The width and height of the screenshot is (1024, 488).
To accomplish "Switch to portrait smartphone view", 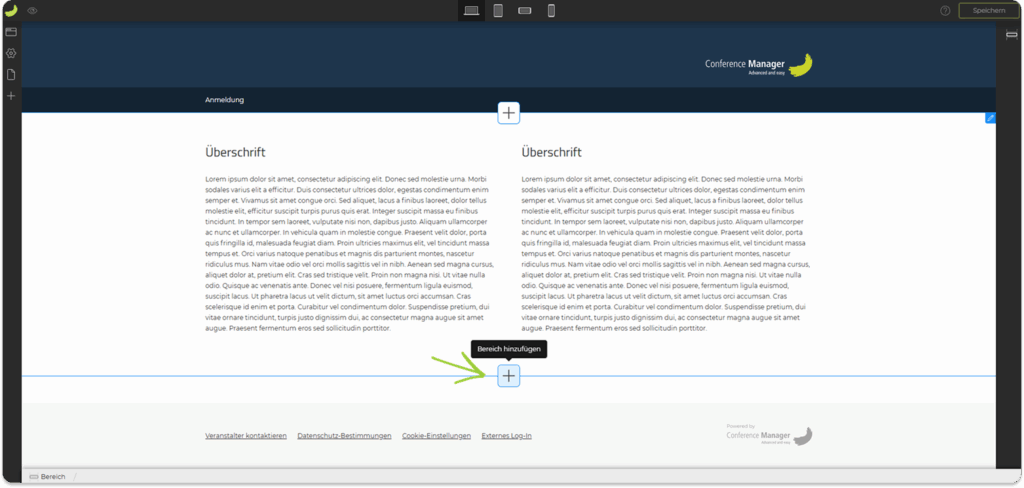I will 550,10.
